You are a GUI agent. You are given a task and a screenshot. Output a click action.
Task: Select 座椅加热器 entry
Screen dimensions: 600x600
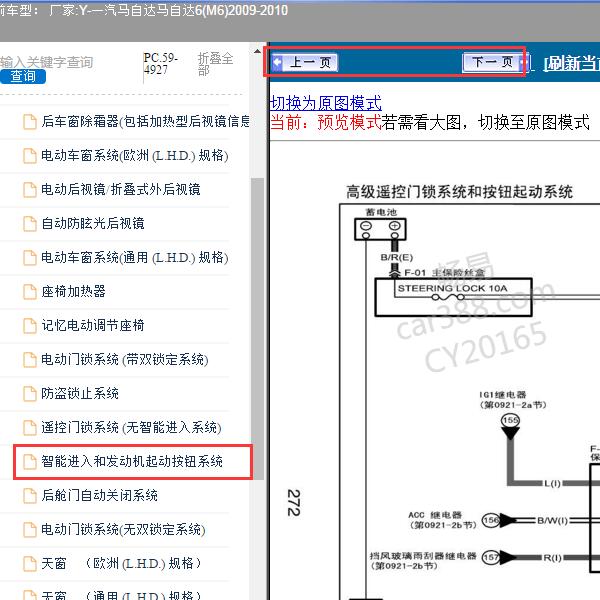(x=73, y=292)
